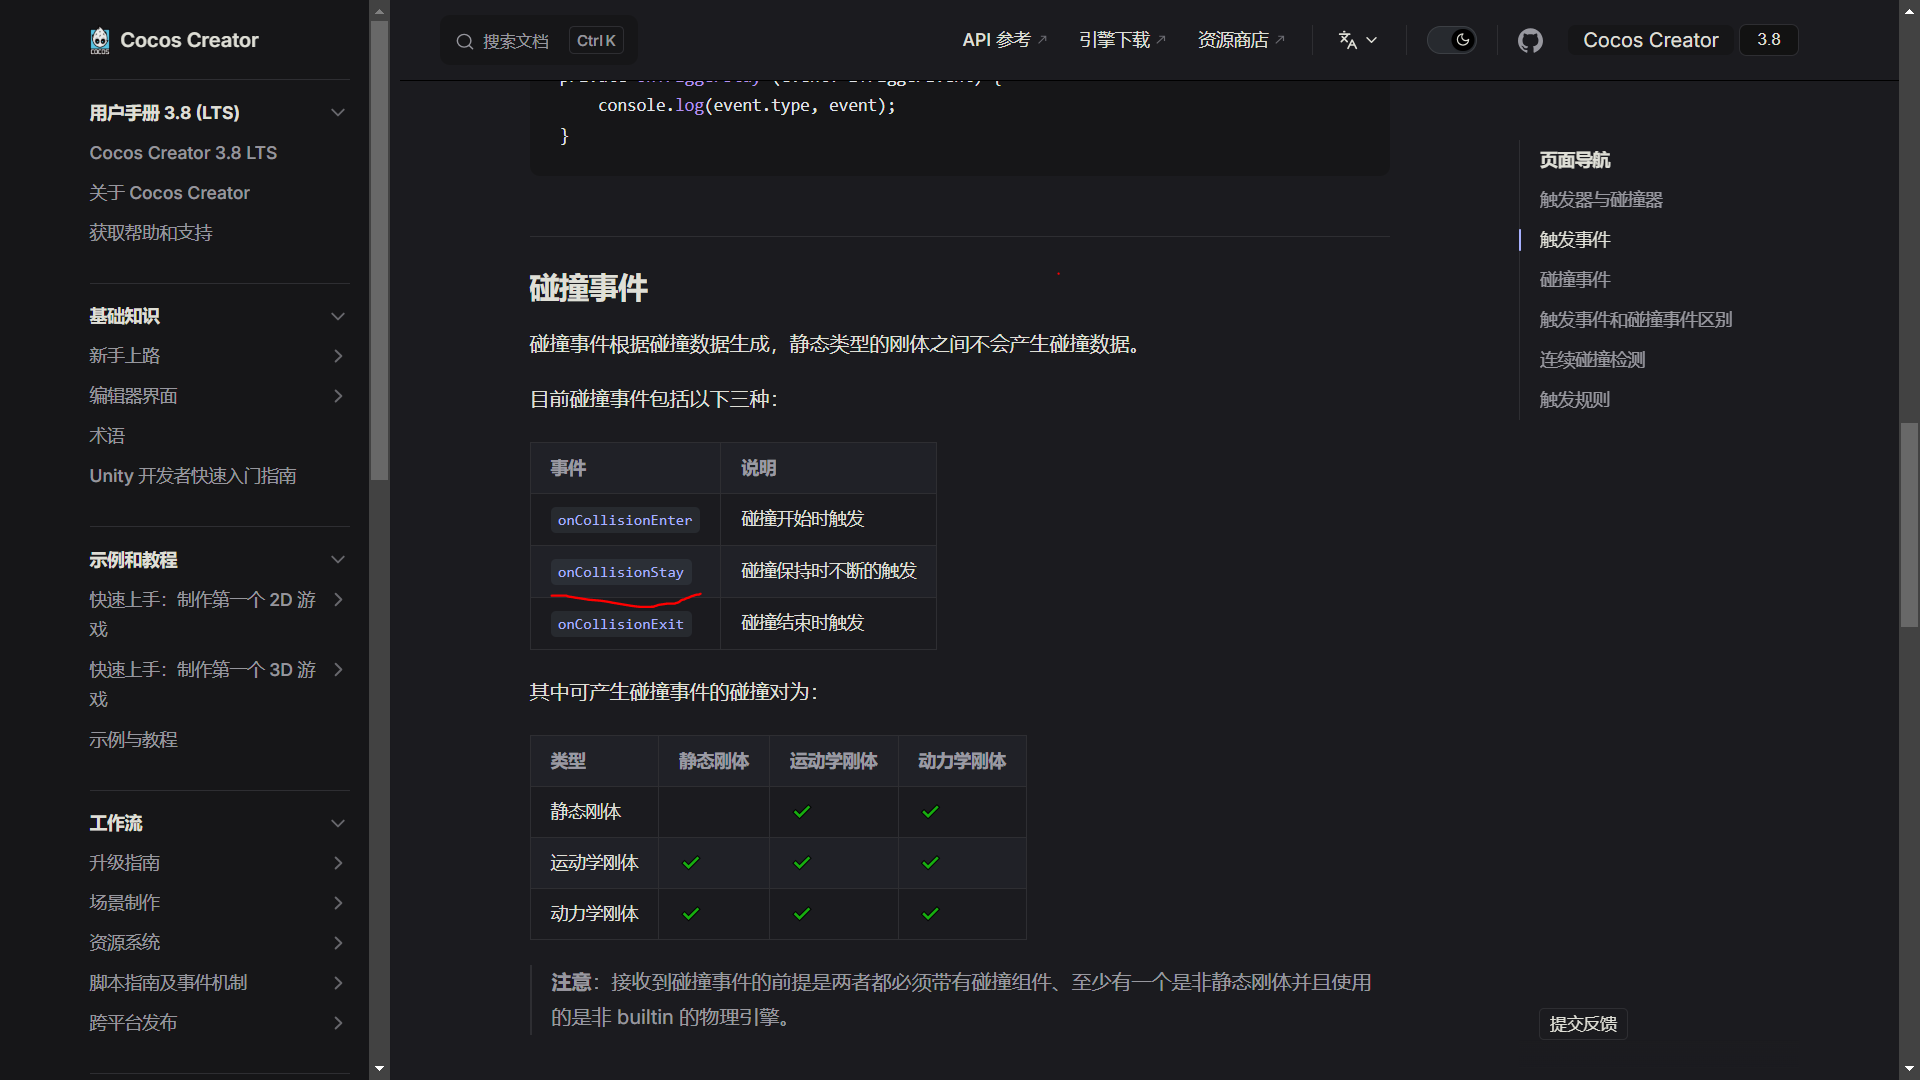Click the Cocos Creator logo icon

pyautogui.click(x=100, y=40)
